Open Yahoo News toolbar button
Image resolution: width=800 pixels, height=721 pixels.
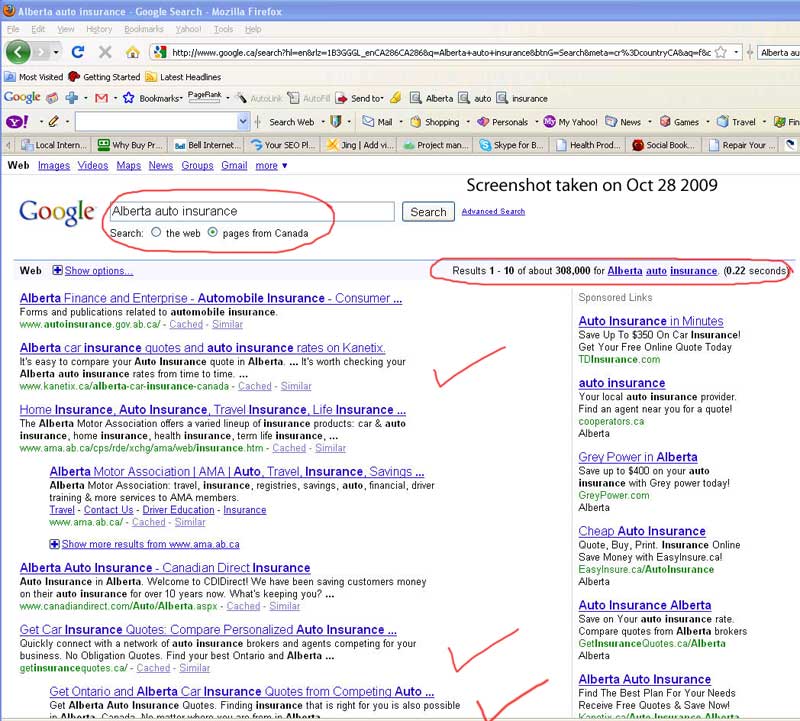coord(623,122)
